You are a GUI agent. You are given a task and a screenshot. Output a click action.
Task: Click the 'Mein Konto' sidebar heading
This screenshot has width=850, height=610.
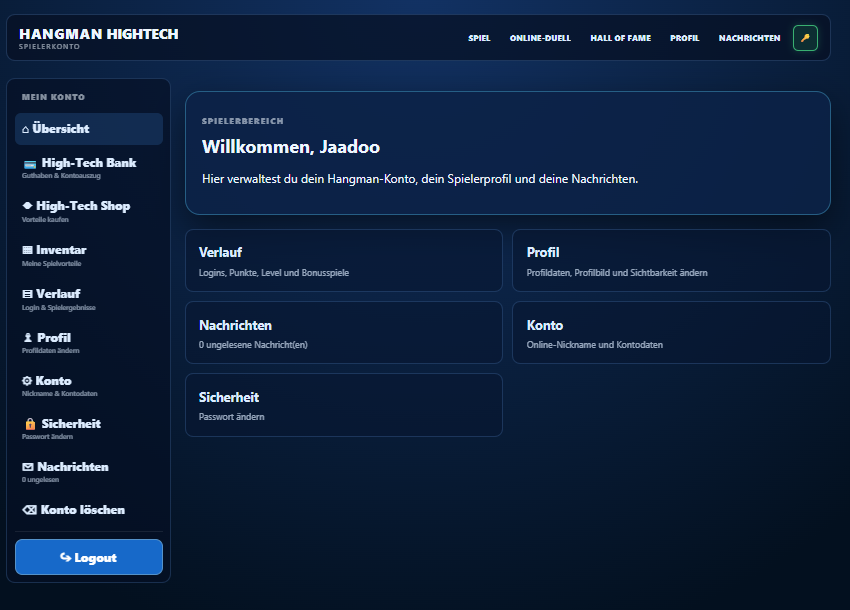pos(53,97)
